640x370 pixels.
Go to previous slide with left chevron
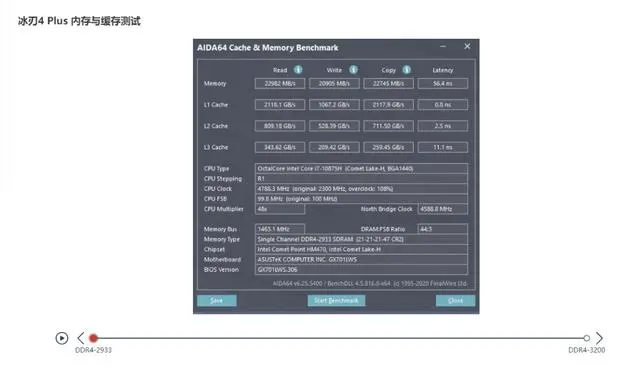point(80,338)
